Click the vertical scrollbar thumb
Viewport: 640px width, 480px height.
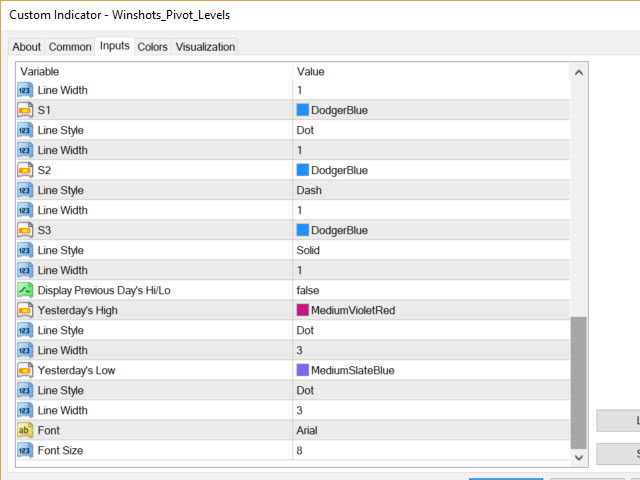point(578,383)
